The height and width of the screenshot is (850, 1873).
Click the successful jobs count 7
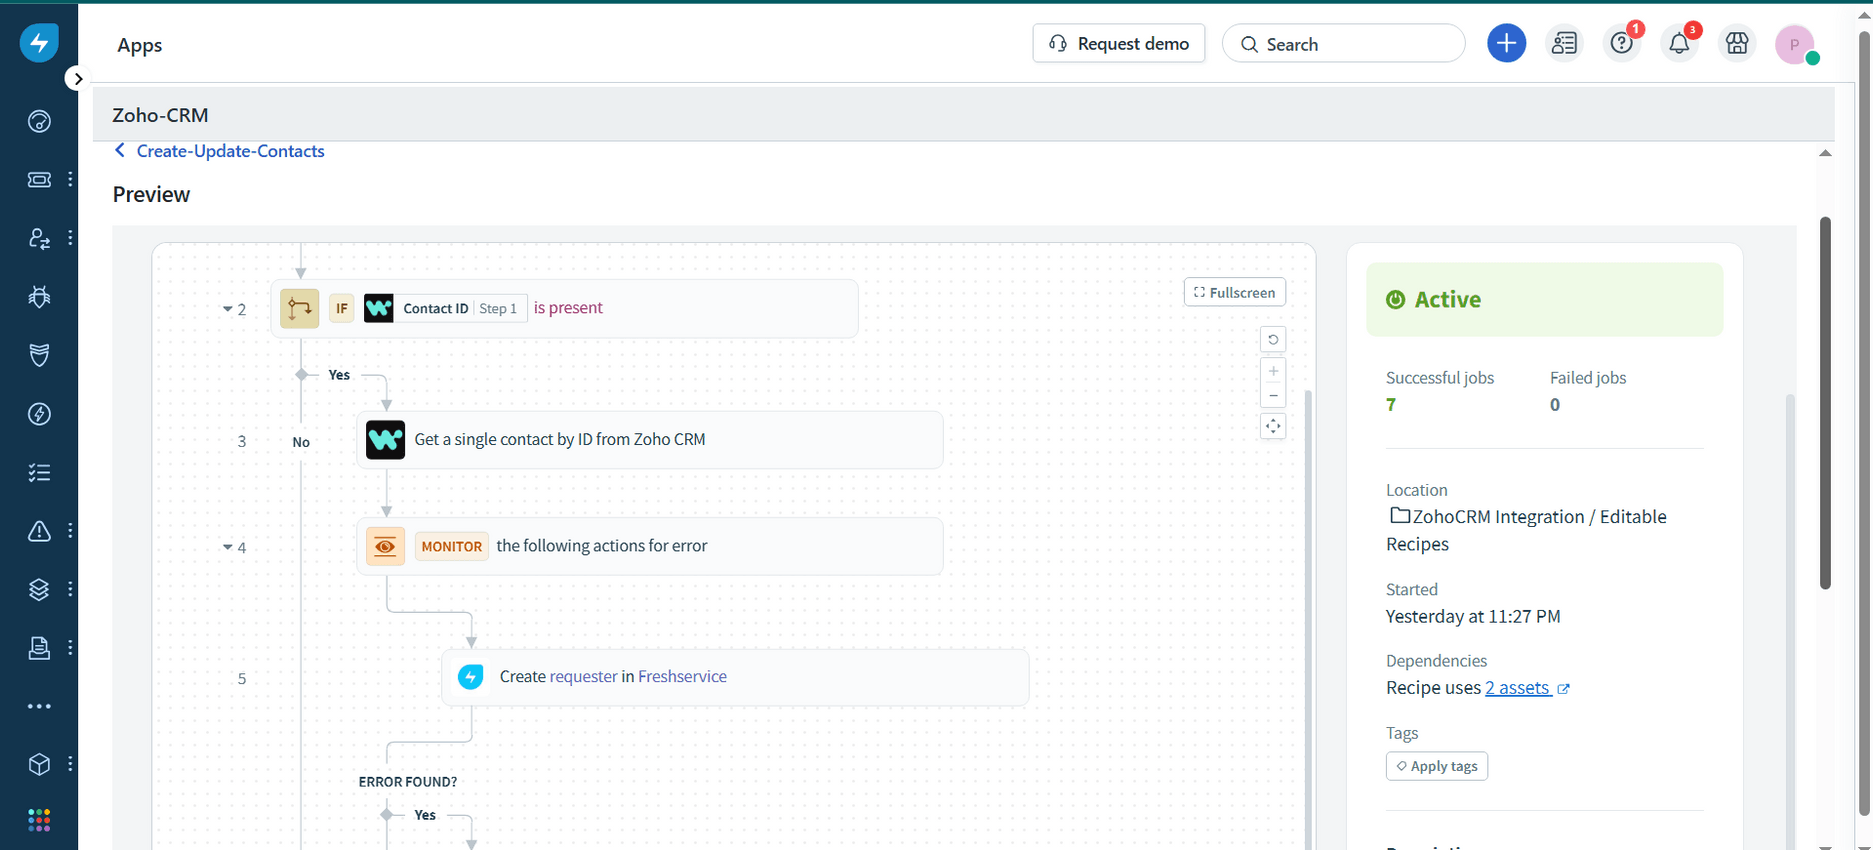point(1391,405)
